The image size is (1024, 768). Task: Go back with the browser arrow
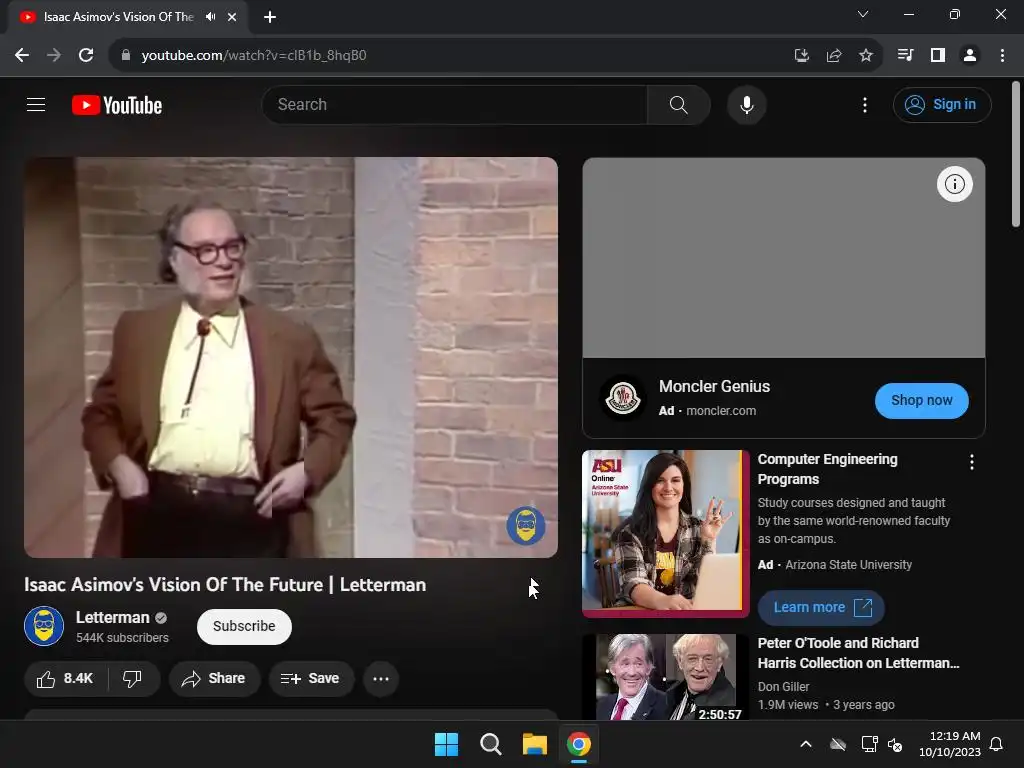pyautogui.click(x=22, y=56)
